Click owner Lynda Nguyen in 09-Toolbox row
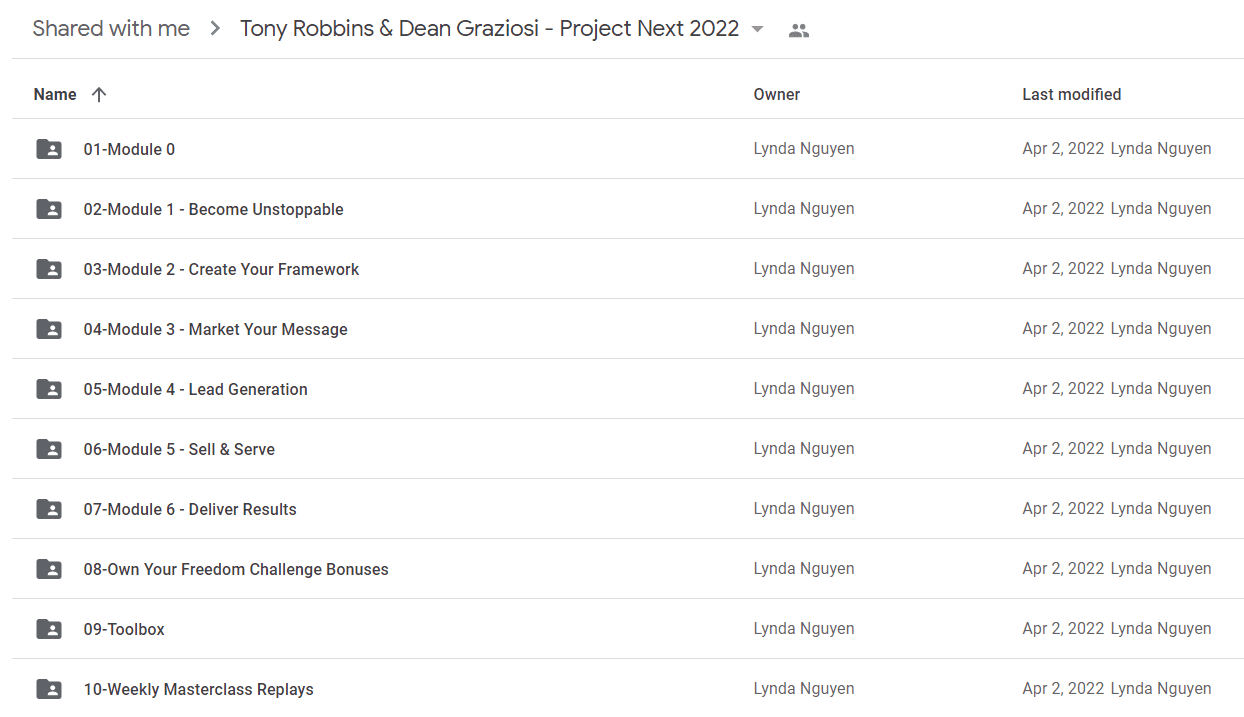 804,629
